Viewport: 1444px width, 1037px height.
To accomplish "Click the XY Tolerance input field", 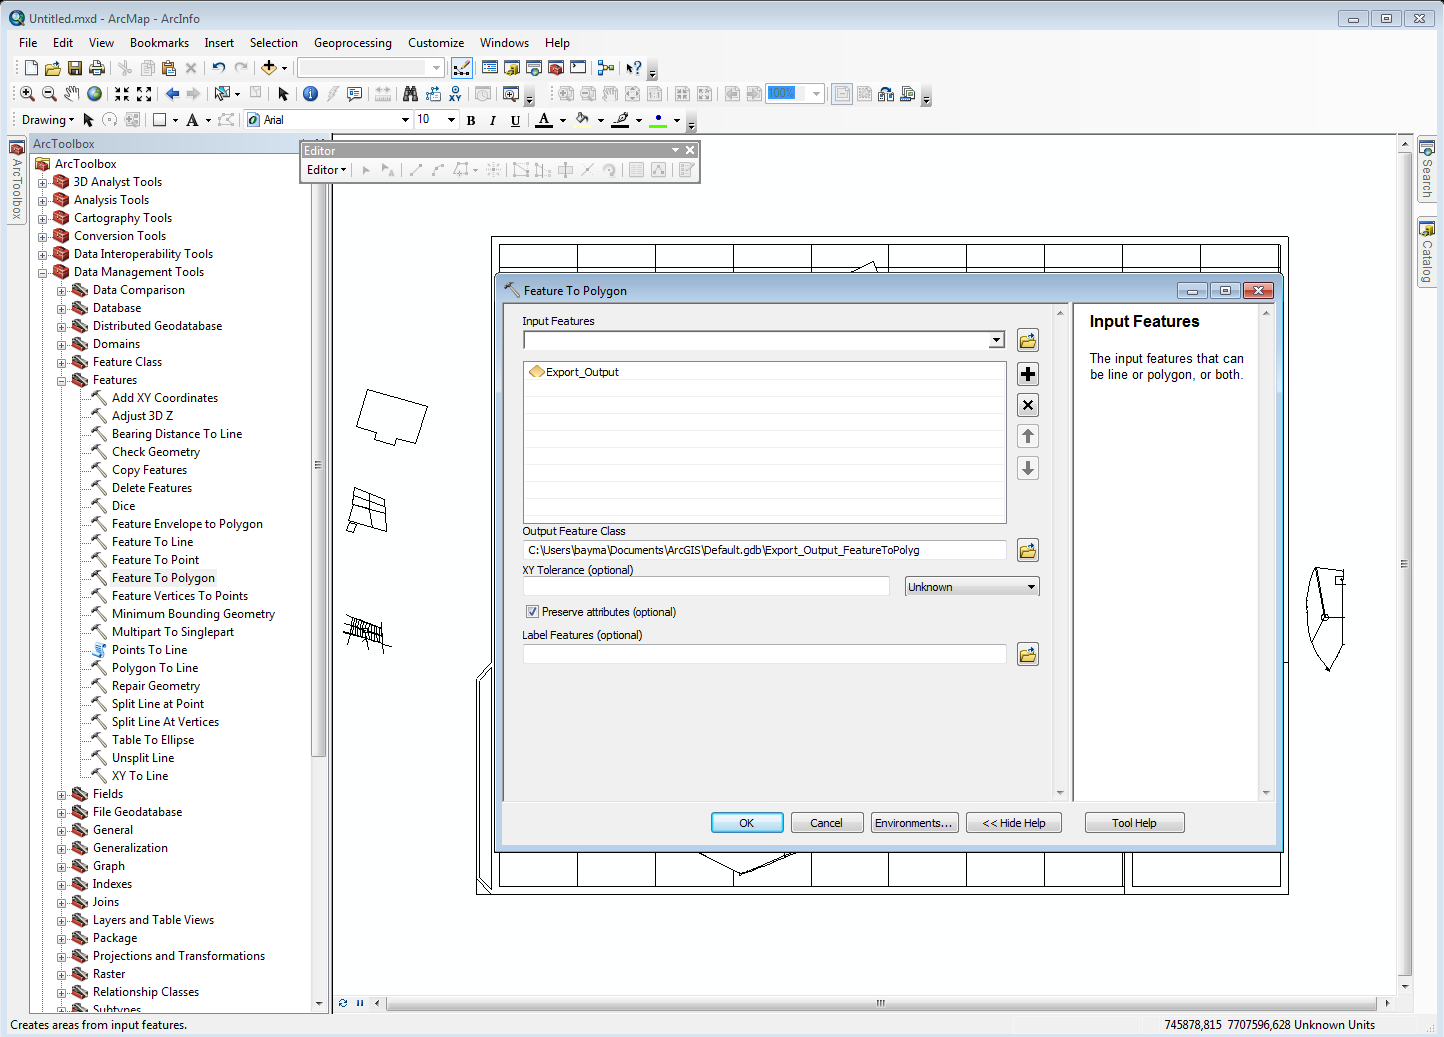I will (706, 586).
